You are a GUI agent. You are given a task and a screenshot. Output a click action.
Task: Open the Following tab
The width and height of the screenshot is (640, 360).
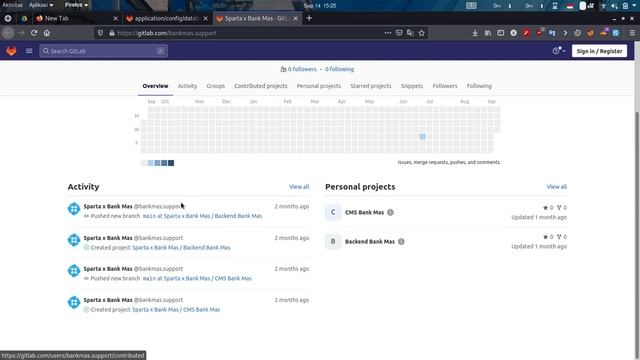pos(479,86)
